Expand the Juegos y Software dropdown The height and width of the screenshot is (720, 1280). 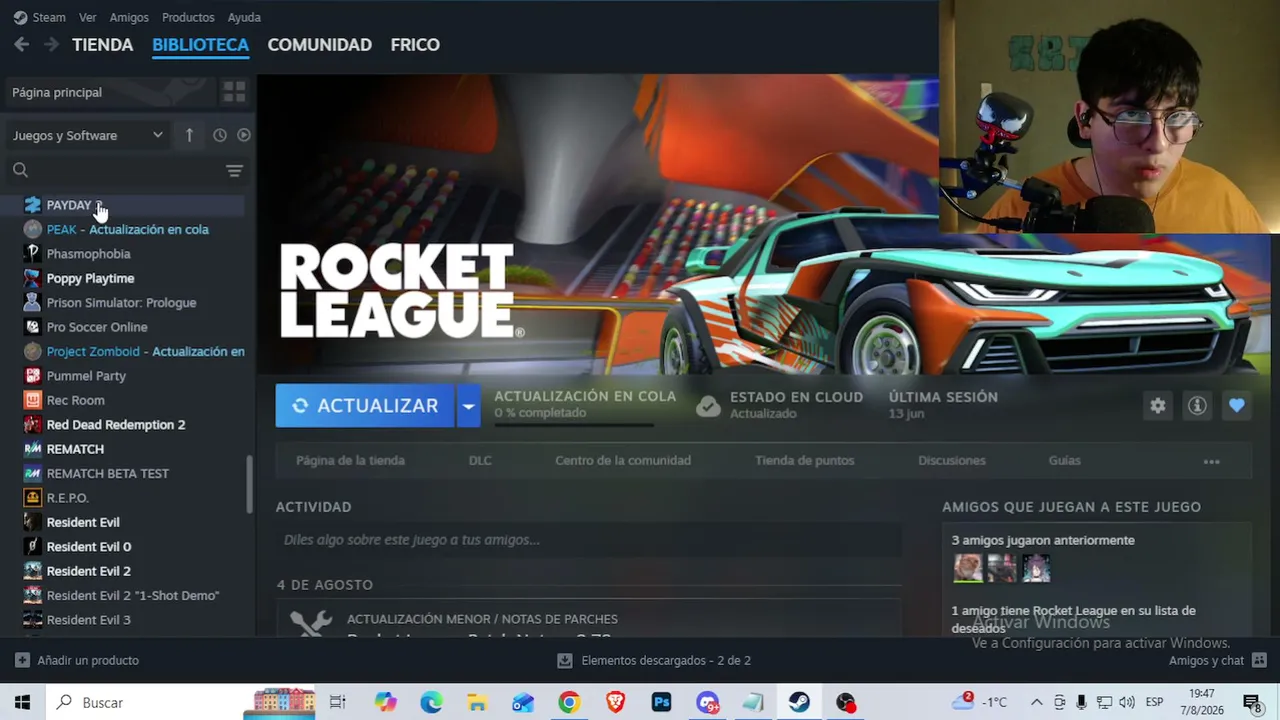click(88, 135)
